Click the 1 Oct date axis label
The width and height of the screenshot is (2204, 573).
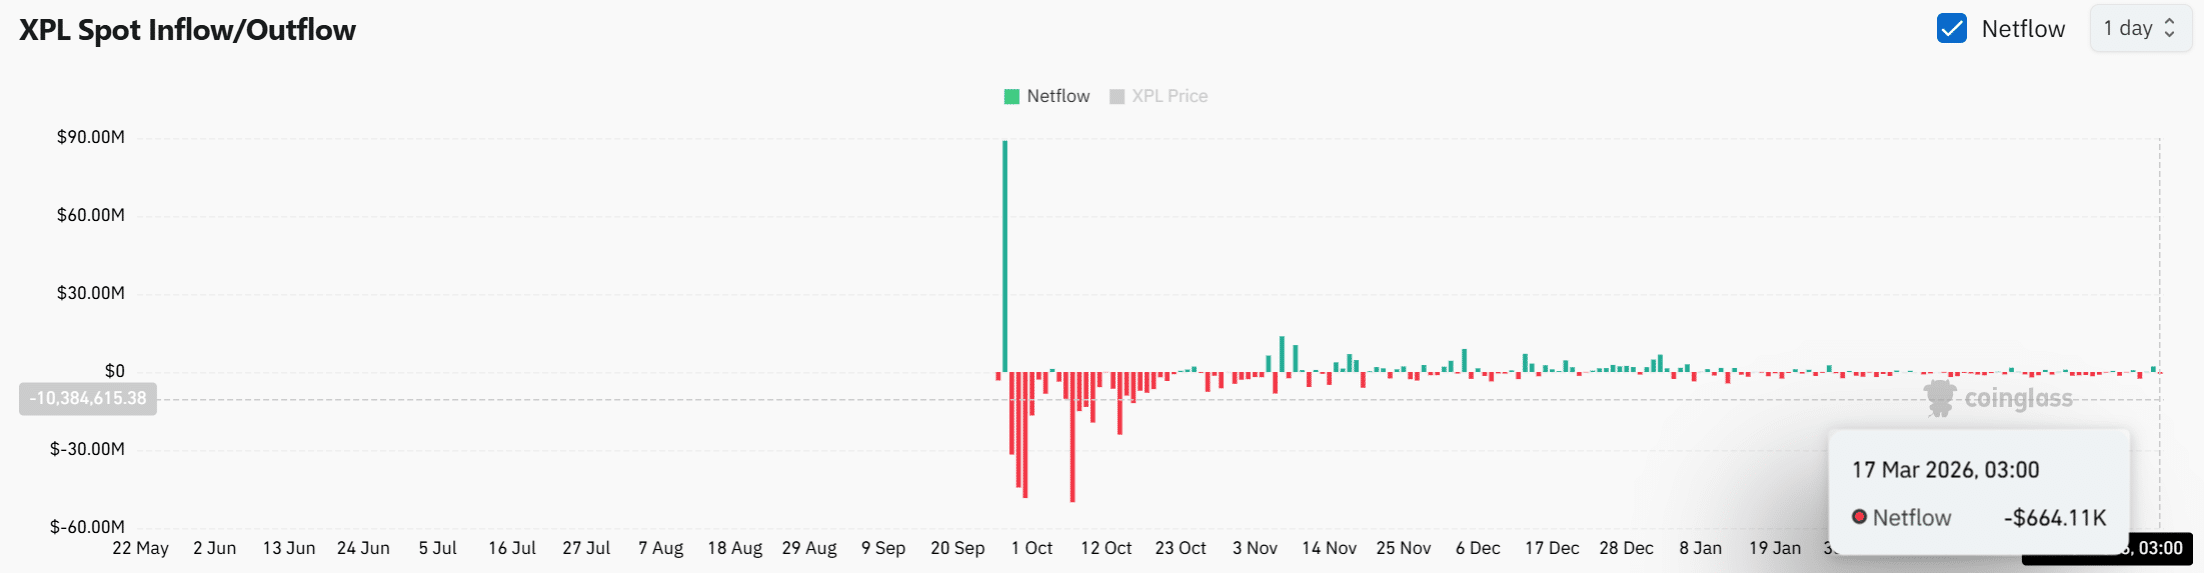click(1032, 548)
